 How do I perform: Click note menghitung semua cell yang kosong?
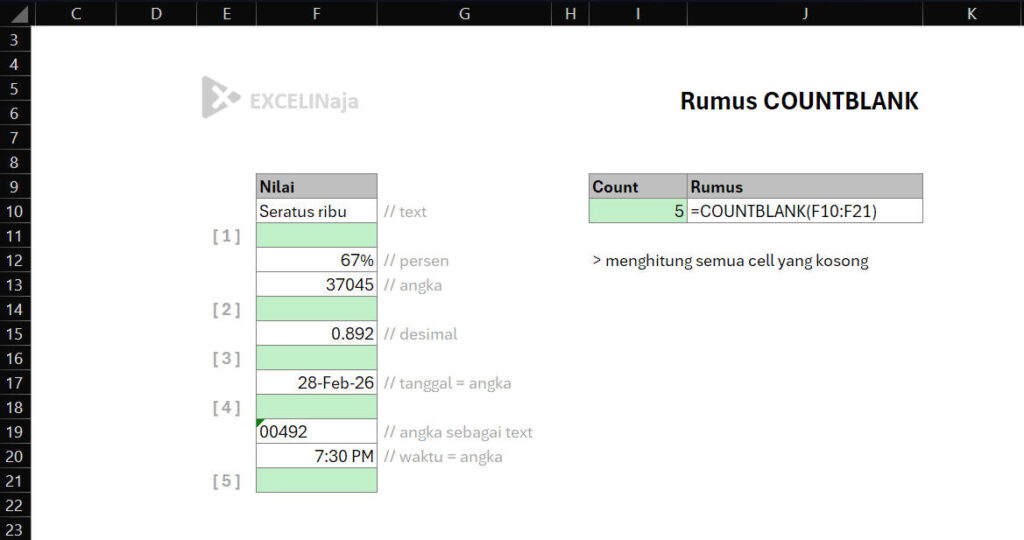pos(730,261)
